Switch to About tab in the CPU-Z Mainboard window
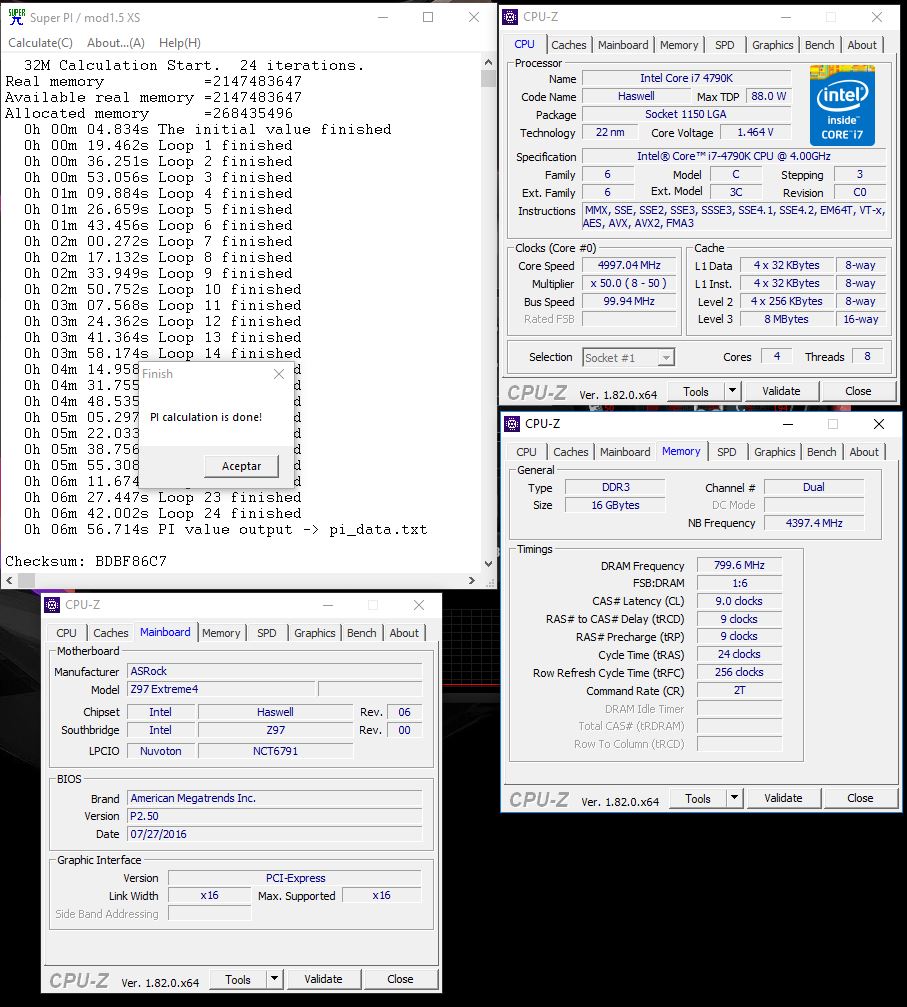Viewport: 907px width, 1007px height. (x=404, y=633)
